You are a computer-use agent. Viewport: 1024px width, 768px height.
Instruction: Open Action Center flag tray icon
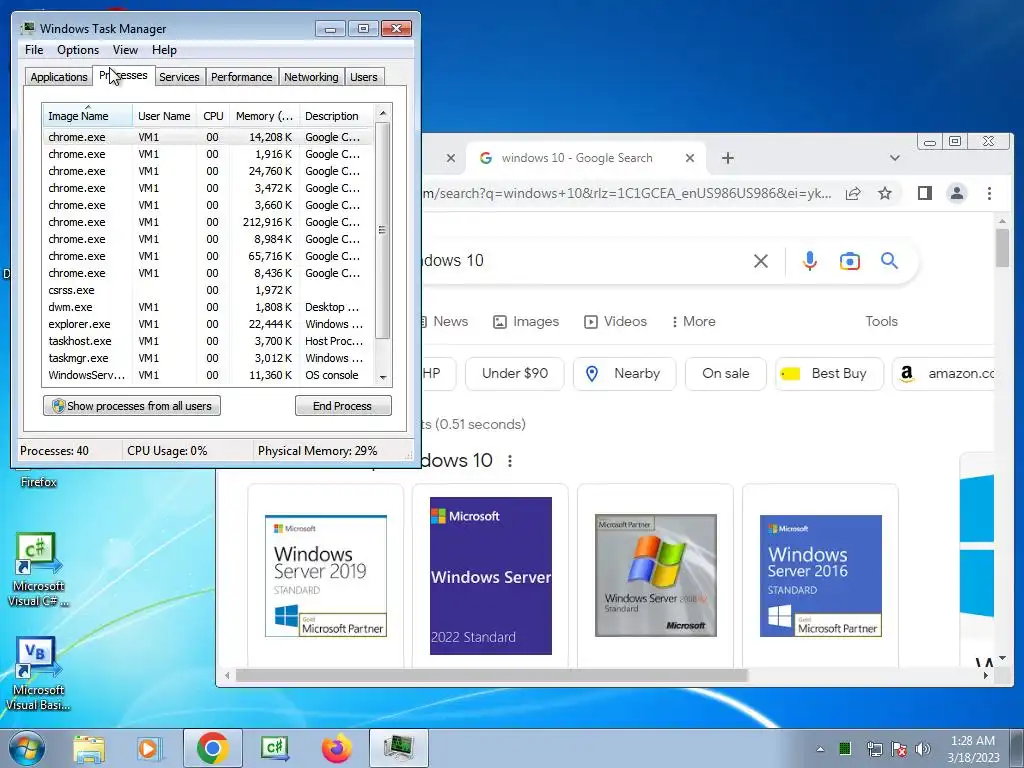point(898,749)
